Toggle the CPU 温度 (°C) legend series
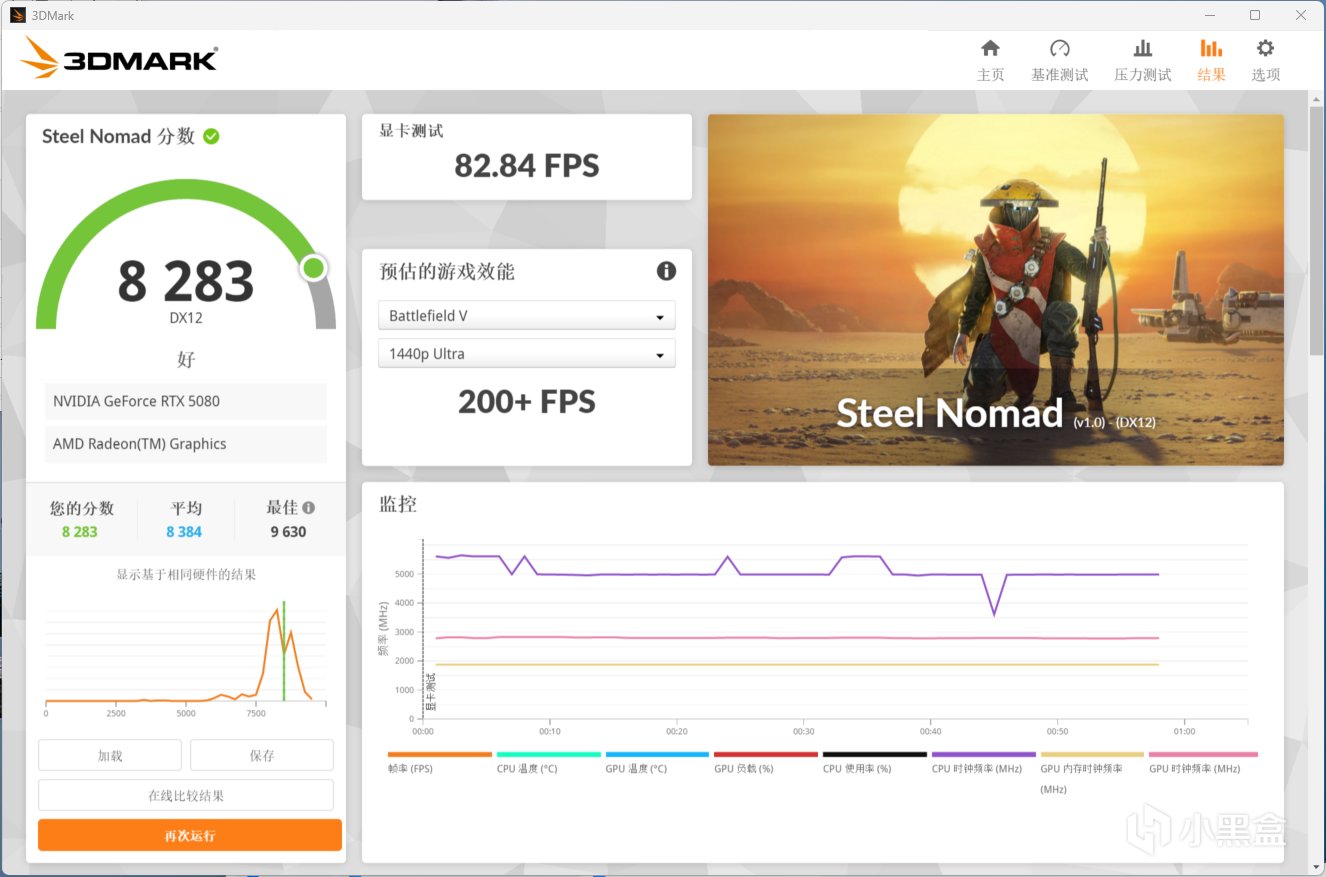The image size is (1326, 877). [548, 762]
